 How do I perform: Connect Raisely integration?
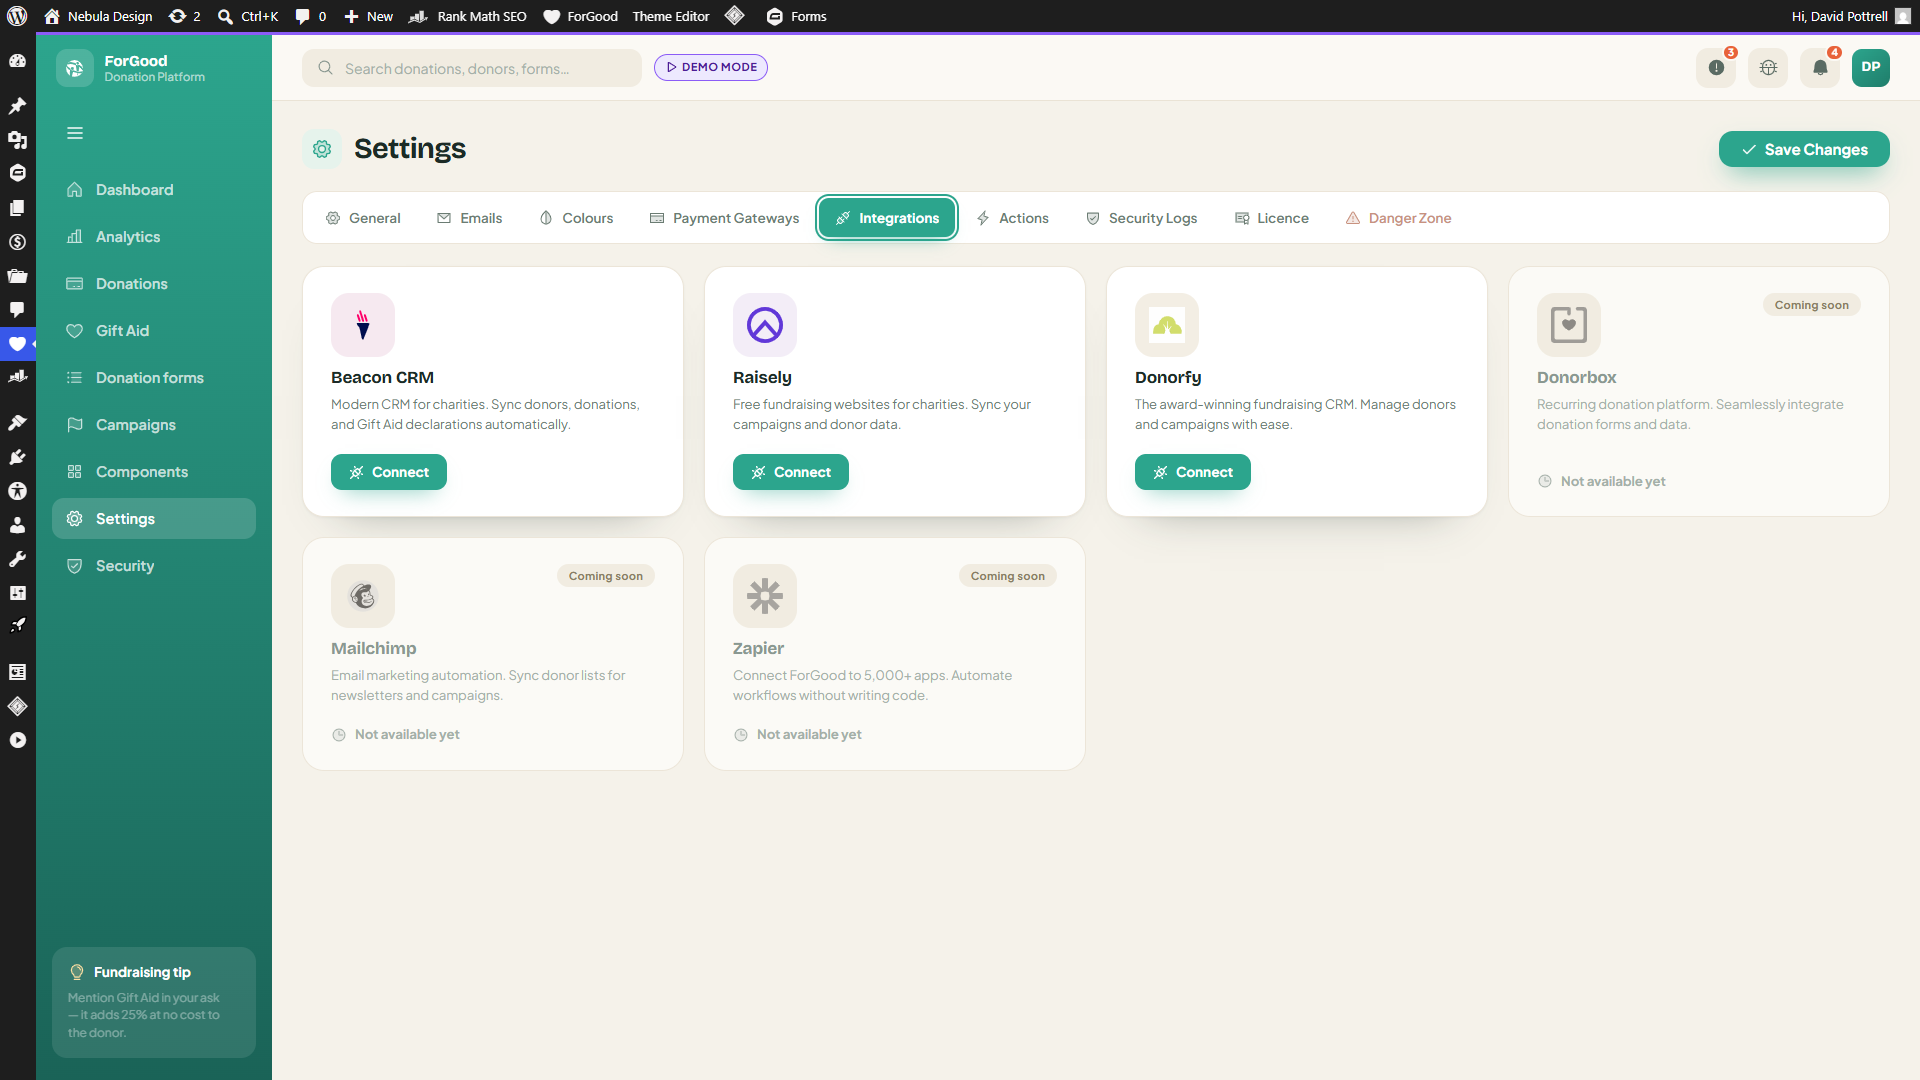point(791,472)
